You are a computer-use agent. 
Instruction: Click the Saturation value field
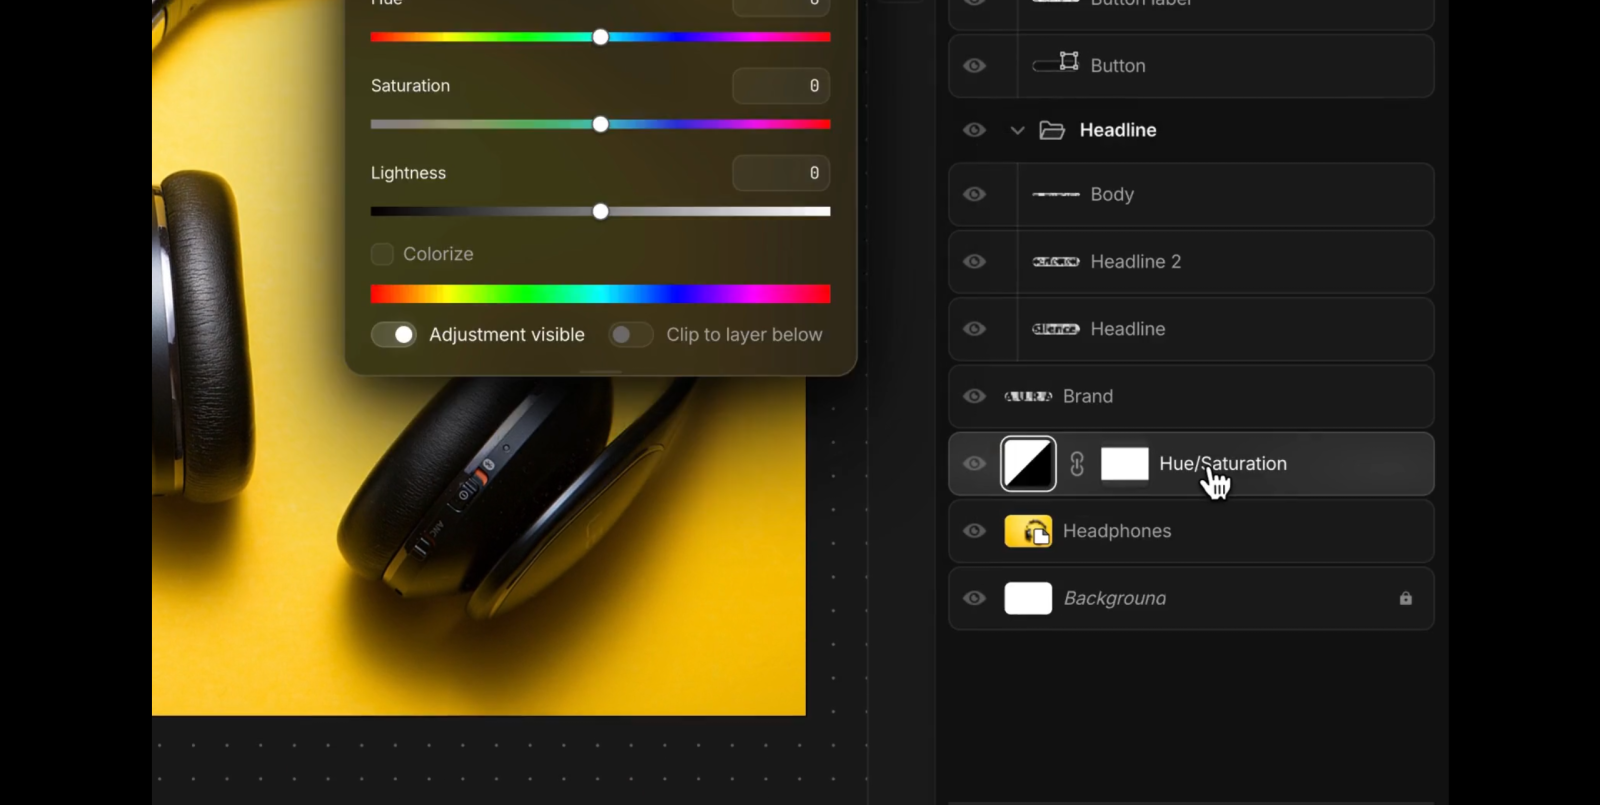[x=781, y=86]
